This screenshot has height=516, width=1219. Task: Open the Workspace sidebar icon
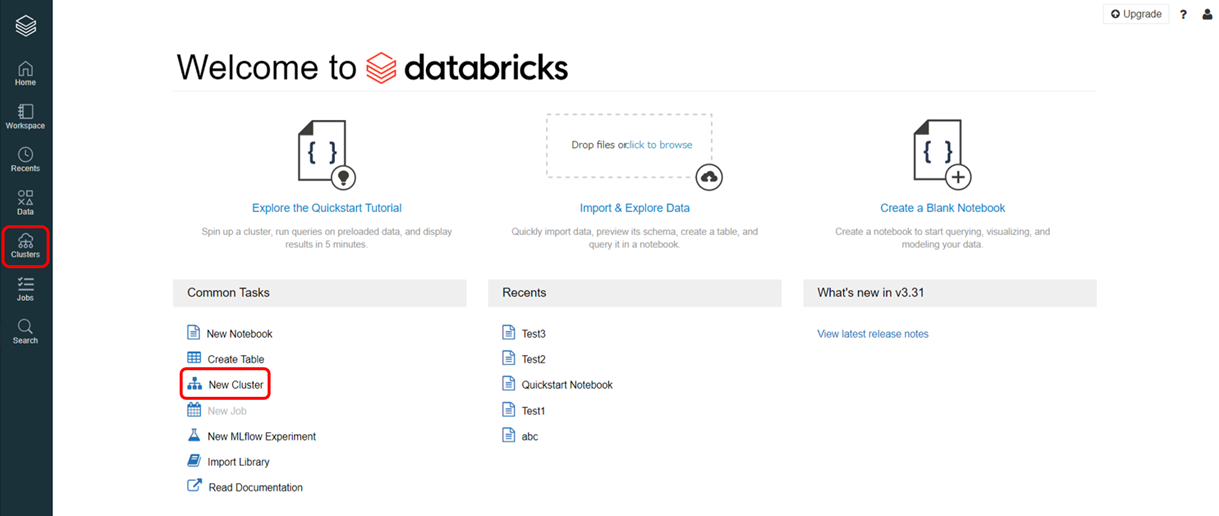(26, 116)
